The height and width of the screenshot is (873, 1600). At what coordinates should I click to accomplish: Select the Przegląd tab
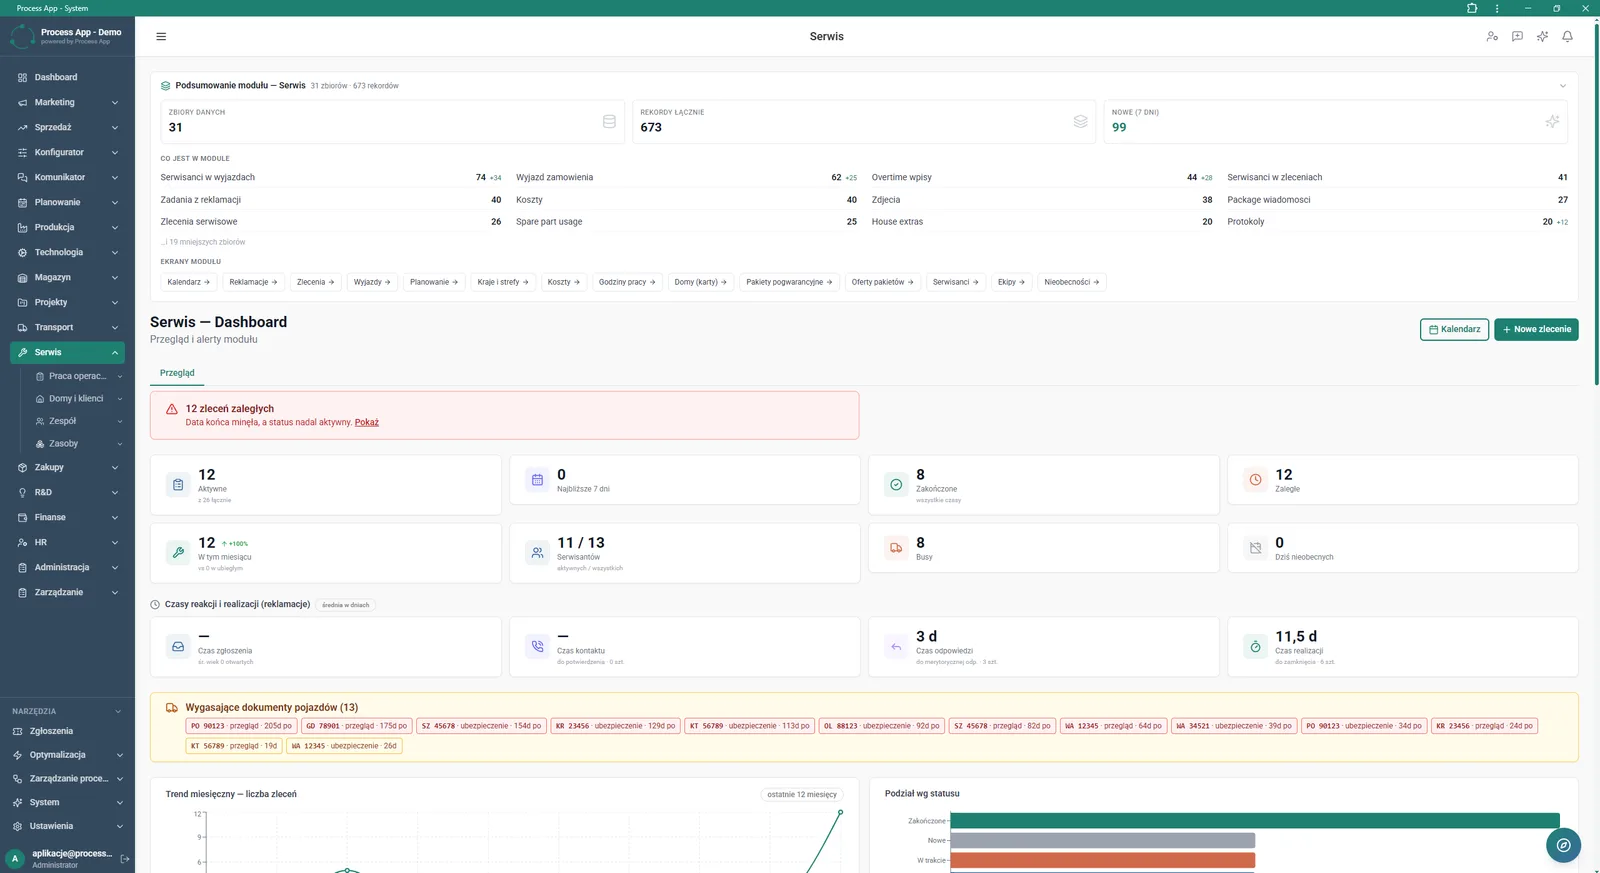click(x=177, y=373)
